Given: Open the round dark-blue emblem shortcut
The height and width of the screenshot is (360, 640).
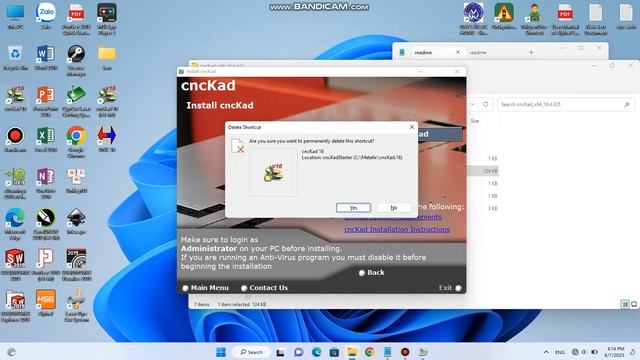Looking at the screenshot, I should 473,18.
